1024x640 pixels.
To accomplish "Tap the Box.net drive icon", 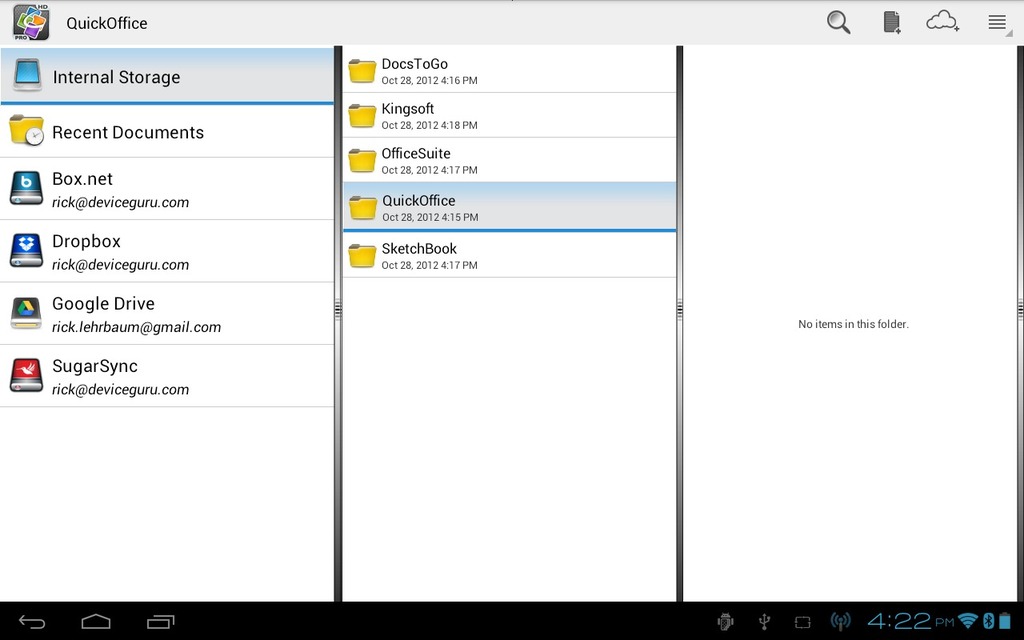I will click(x=27, y=188).
